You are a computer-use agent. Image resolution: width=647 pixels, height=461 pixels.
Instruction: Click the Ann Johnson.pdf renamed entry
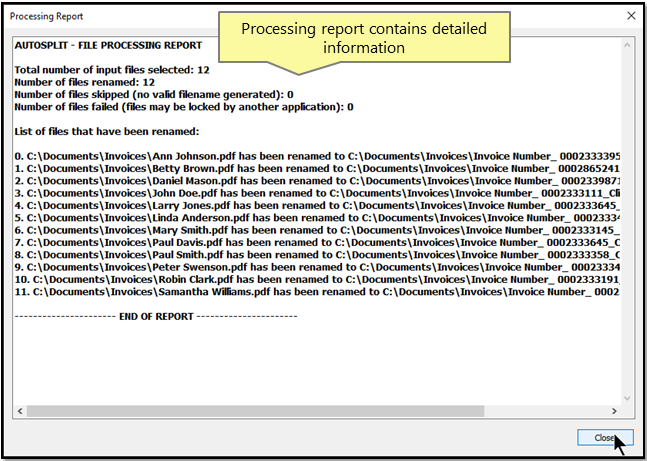(317, 156)
